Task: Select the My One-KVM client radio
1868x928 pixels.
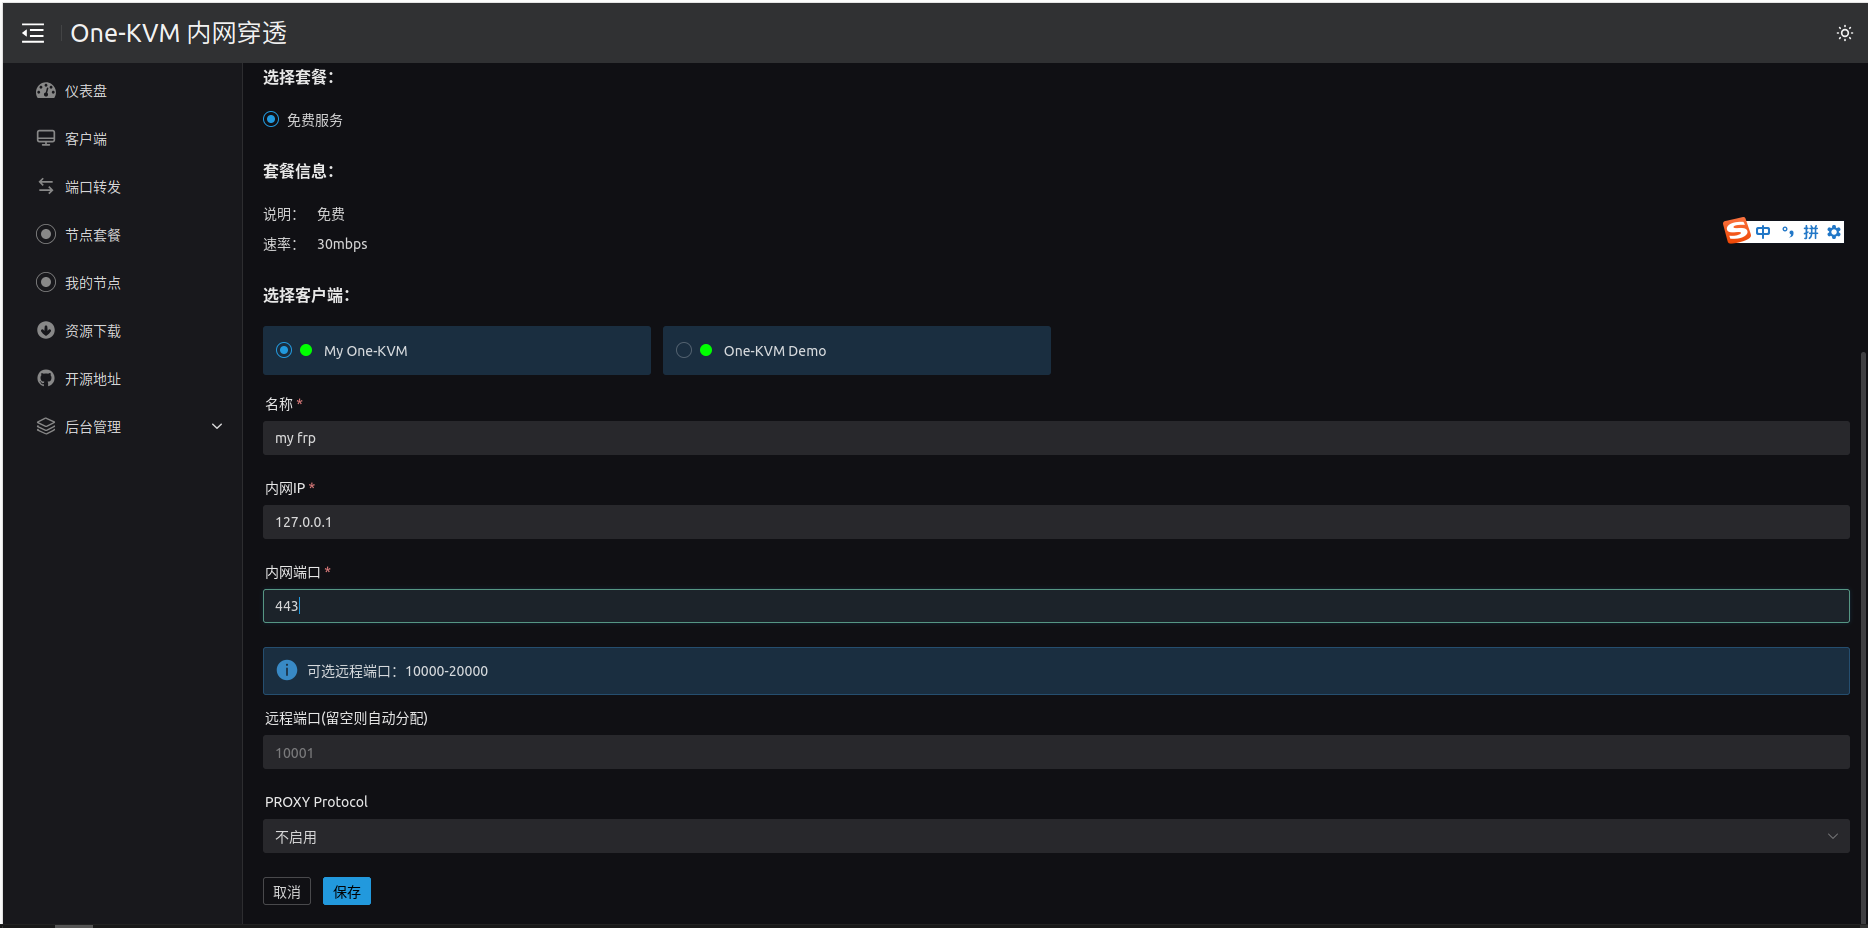Action: pos(284,351)
